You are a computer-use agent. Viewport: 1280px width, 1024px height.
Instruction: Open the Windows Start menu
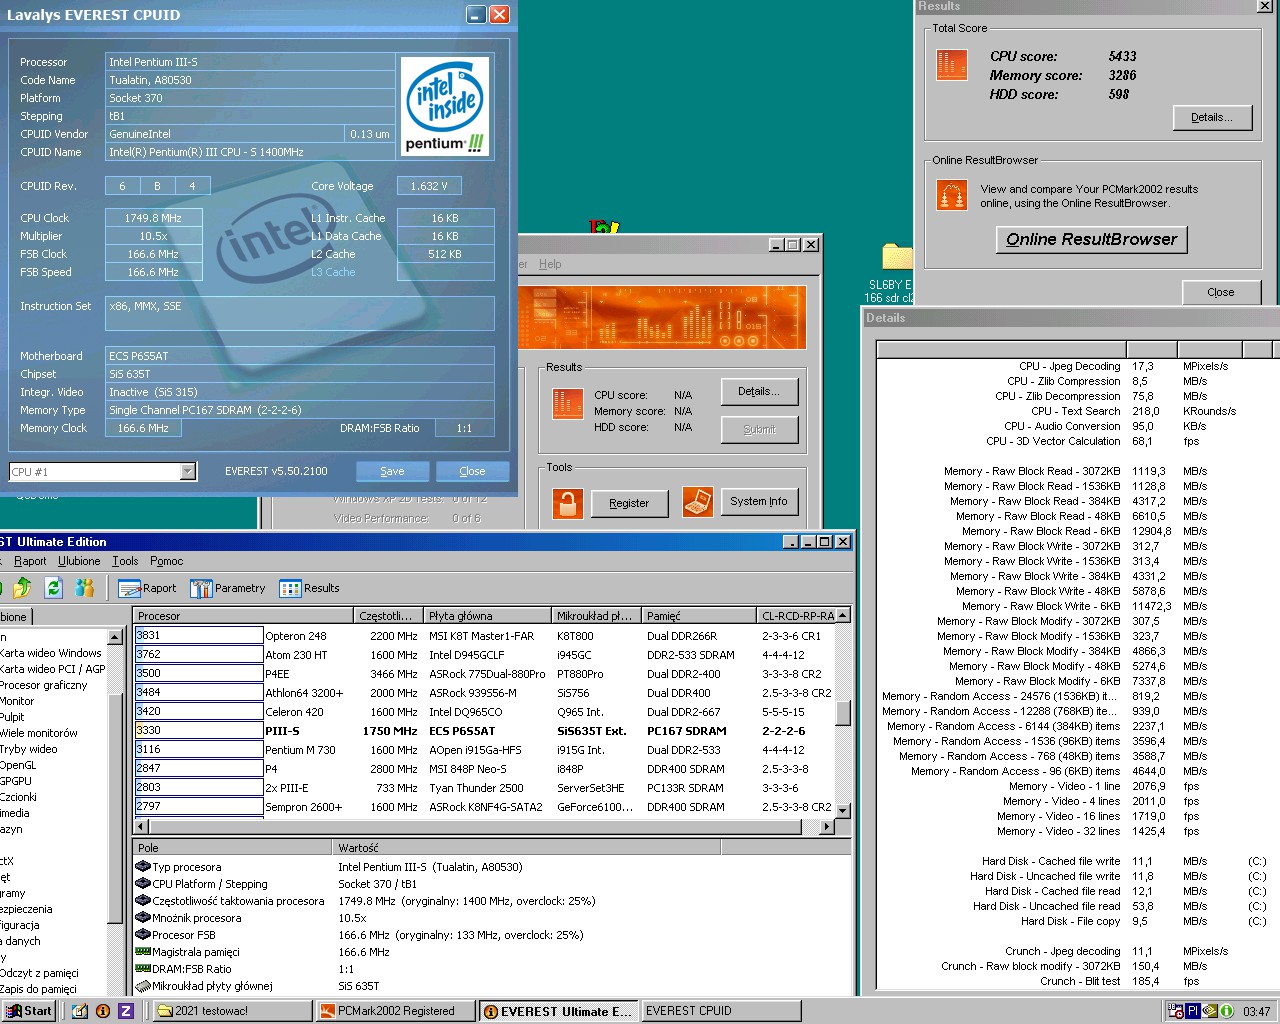(x=29, y=1011)
